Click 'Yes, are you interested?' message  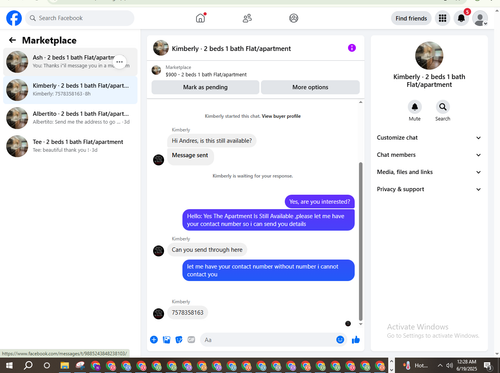(319, 202)
